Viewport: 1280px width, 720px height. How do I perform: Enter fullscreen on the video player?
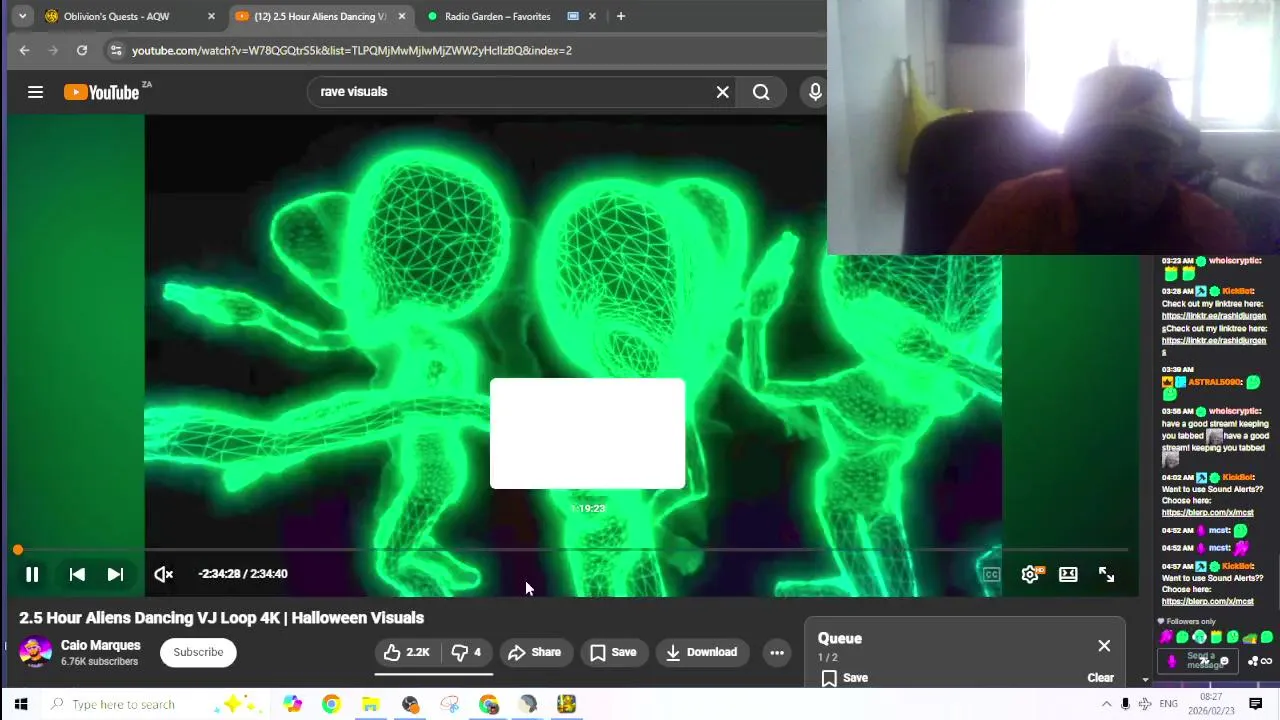point(1106,574)
